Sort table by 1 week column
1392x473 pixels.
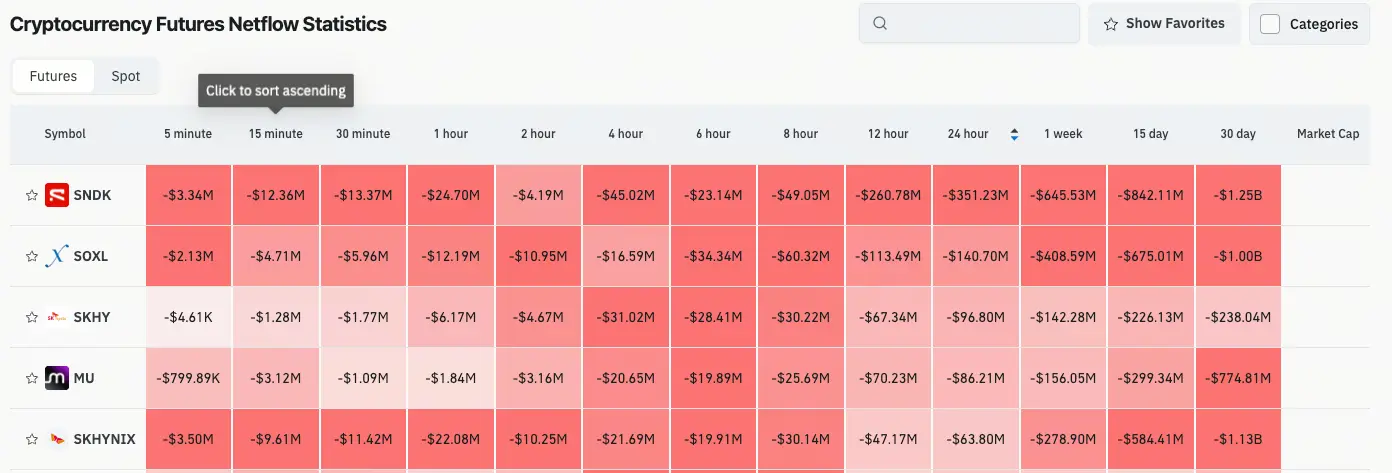pos(1063,134)
